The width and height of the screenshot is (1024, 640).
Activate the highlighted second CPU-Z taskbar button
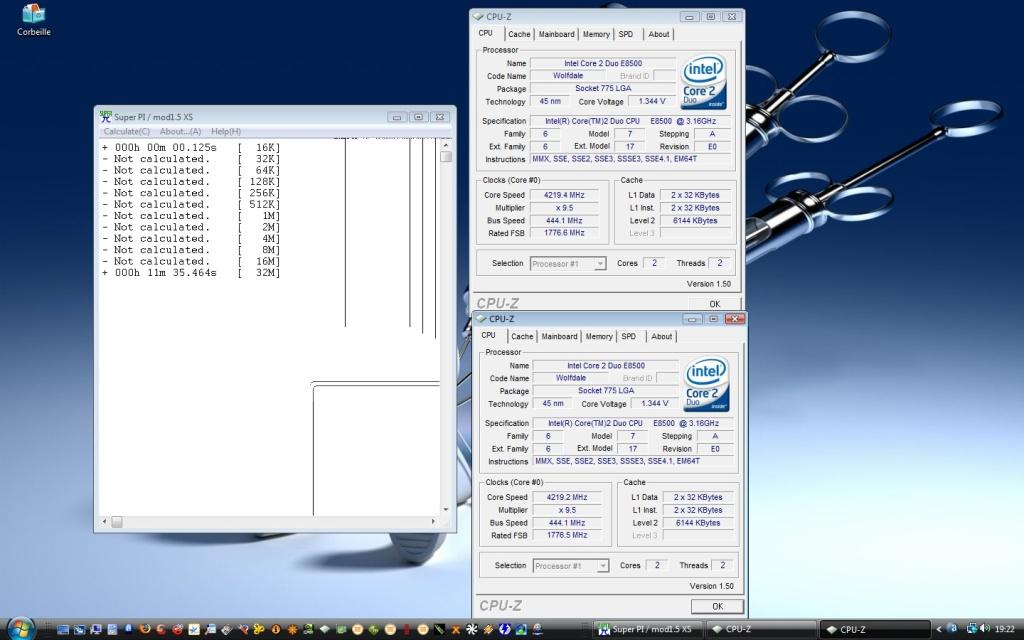(874, 630)
